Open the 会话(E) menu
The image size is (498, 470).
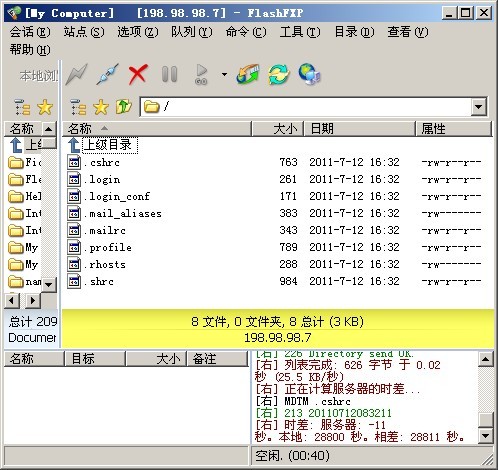30,32
